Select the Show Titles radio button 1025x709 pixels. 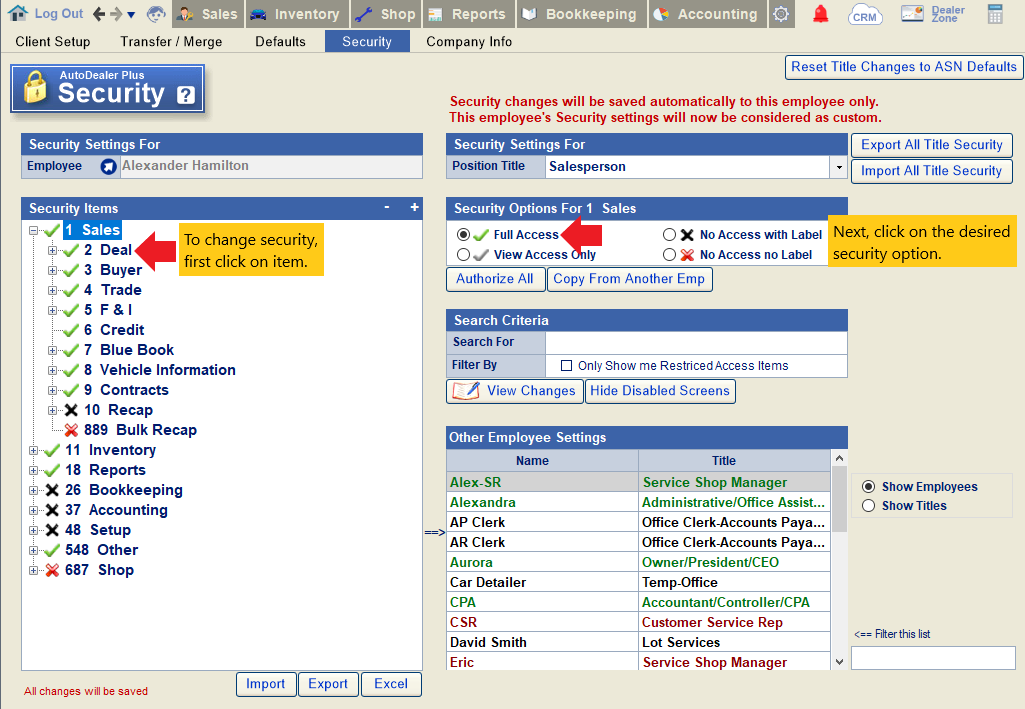(x=868, y=505)
